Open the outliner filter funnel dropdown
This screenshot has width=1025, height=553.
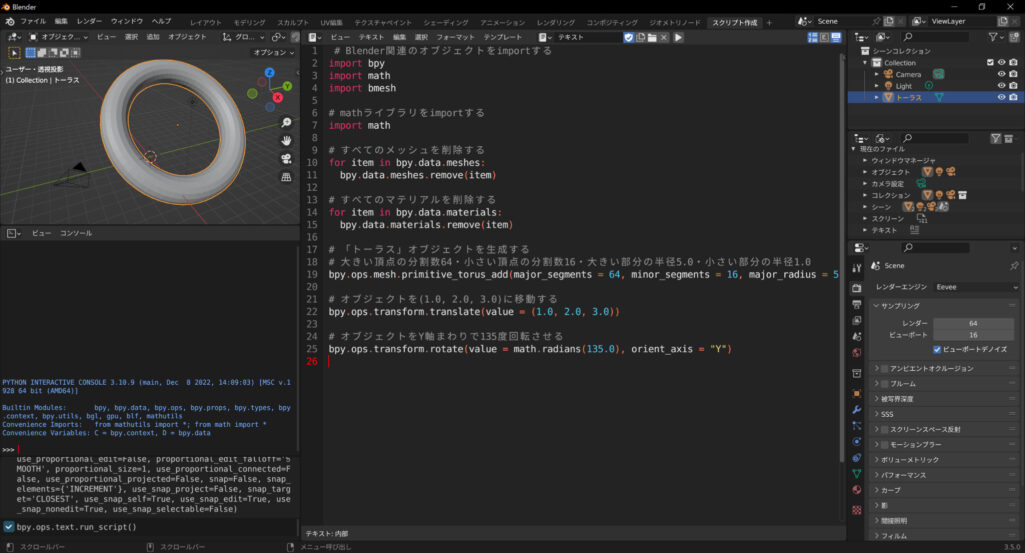pos(997,37)
